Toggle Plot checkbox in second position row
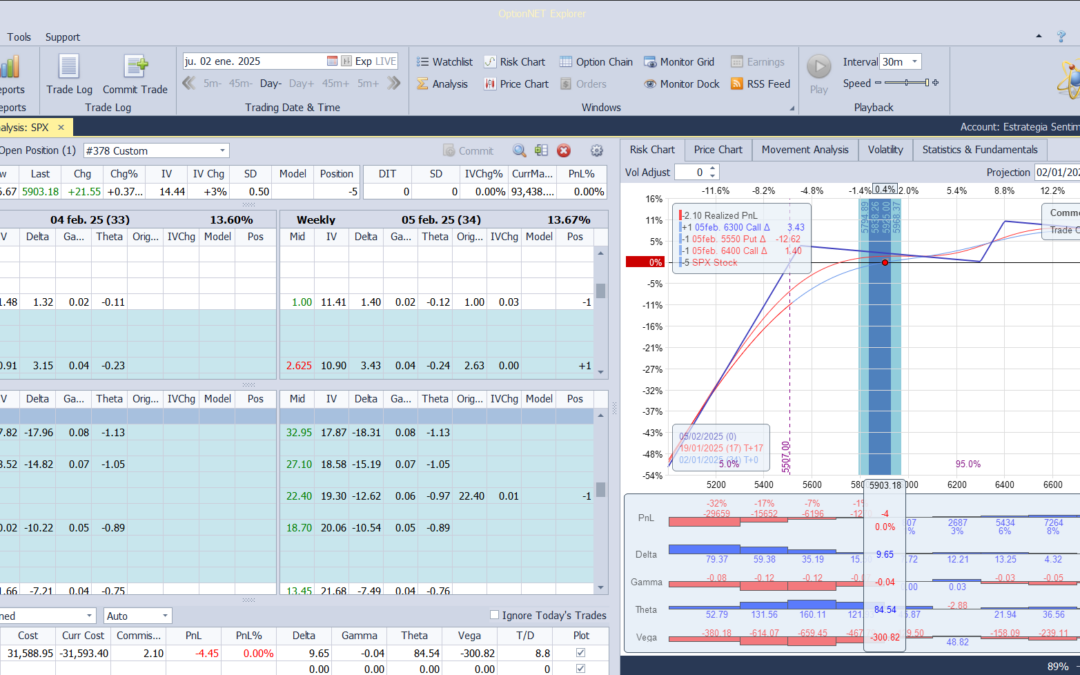The image size is (1080, 675). click(x=581, y=669)
